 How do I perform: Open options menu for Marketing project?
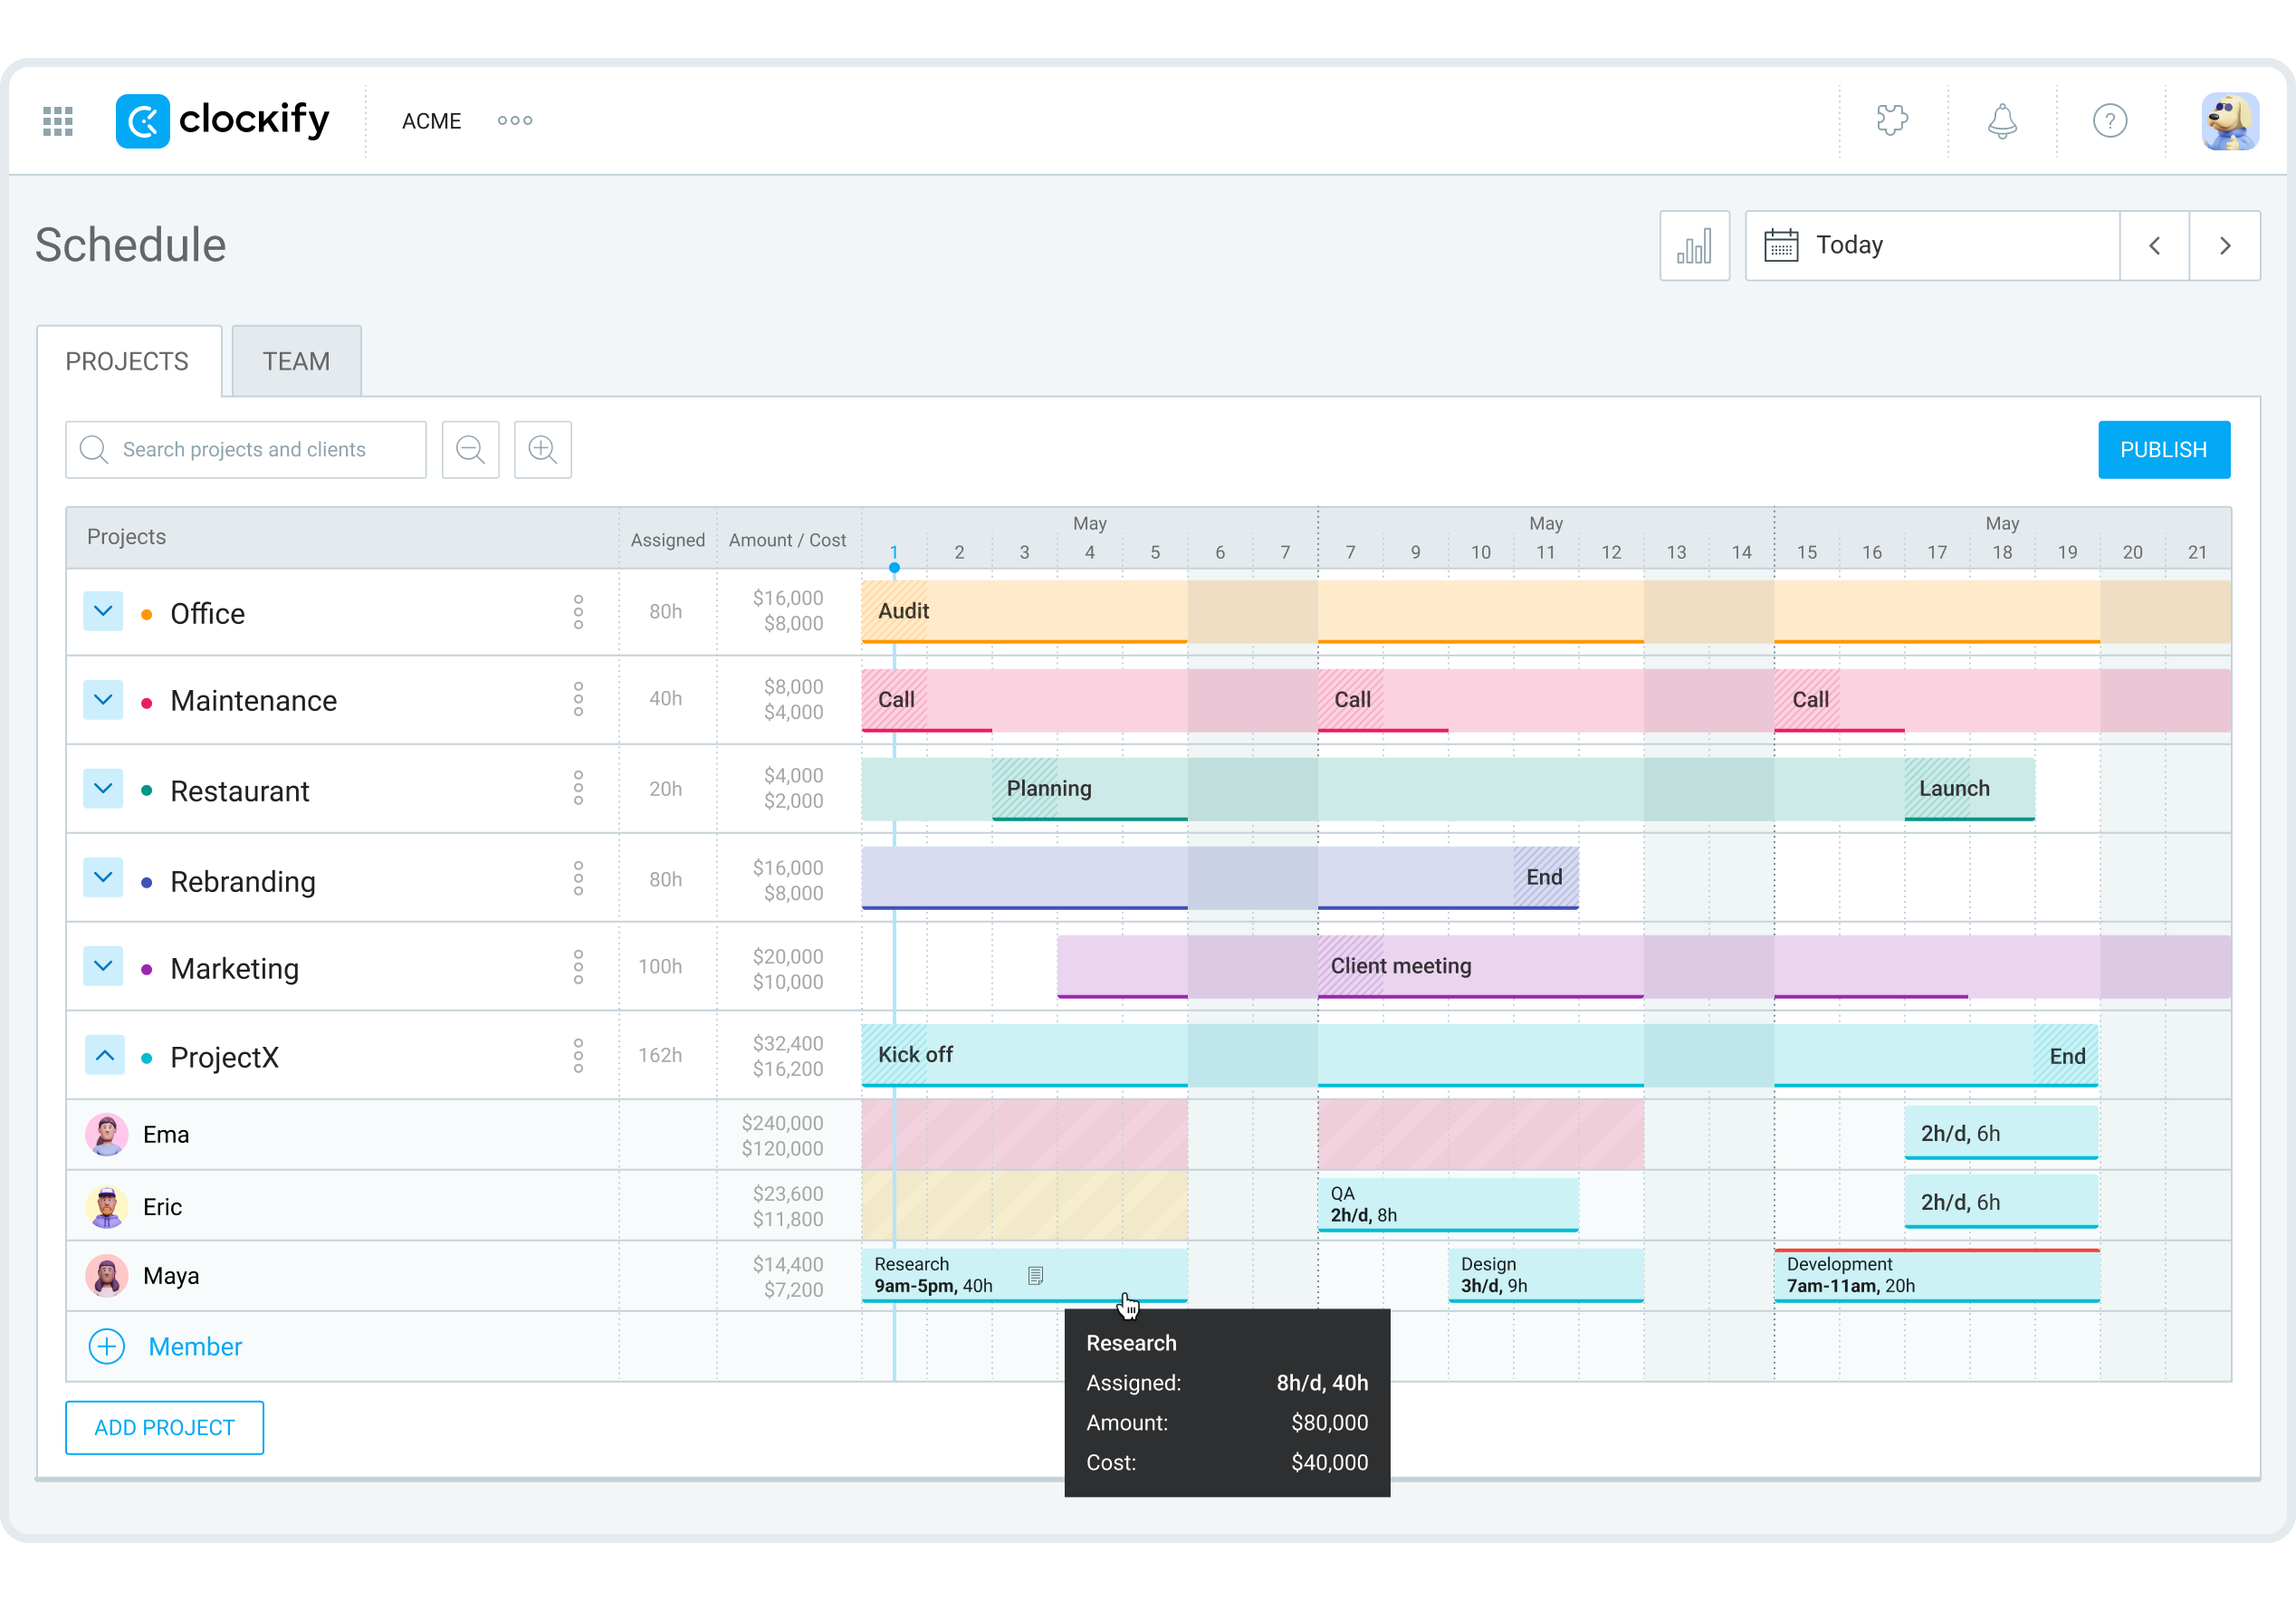(x=578, y=966)
